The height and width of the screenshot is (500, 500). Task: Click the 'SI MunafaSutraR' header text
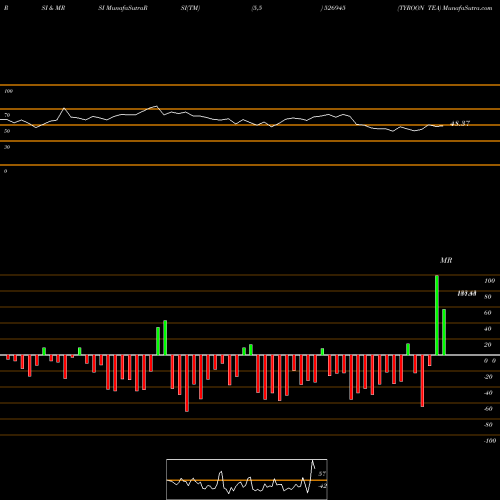click(x=123, y=8)
